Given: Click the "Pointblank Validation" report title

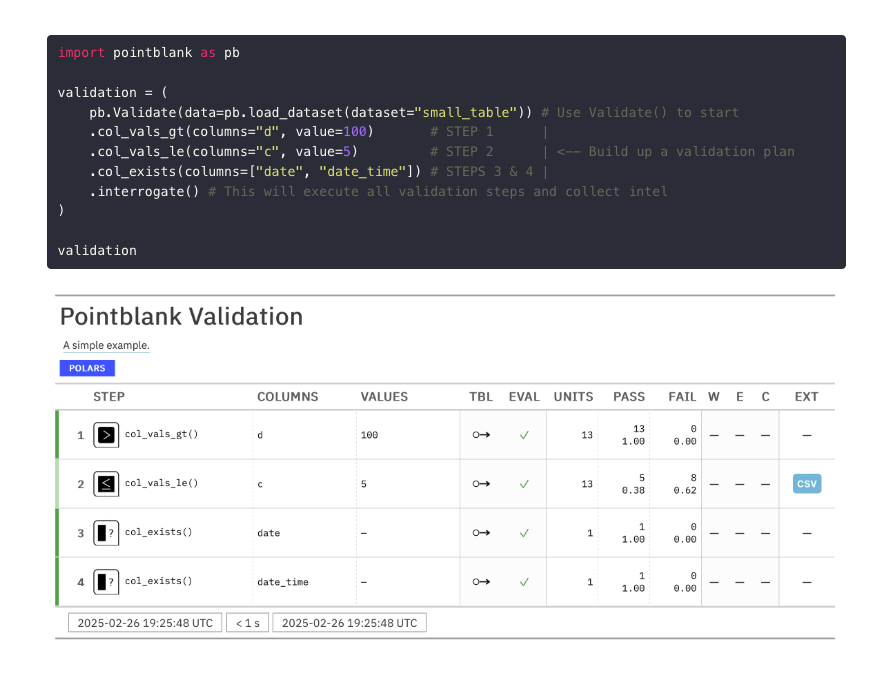Looking at the screenshot, I should click(181, 317).
